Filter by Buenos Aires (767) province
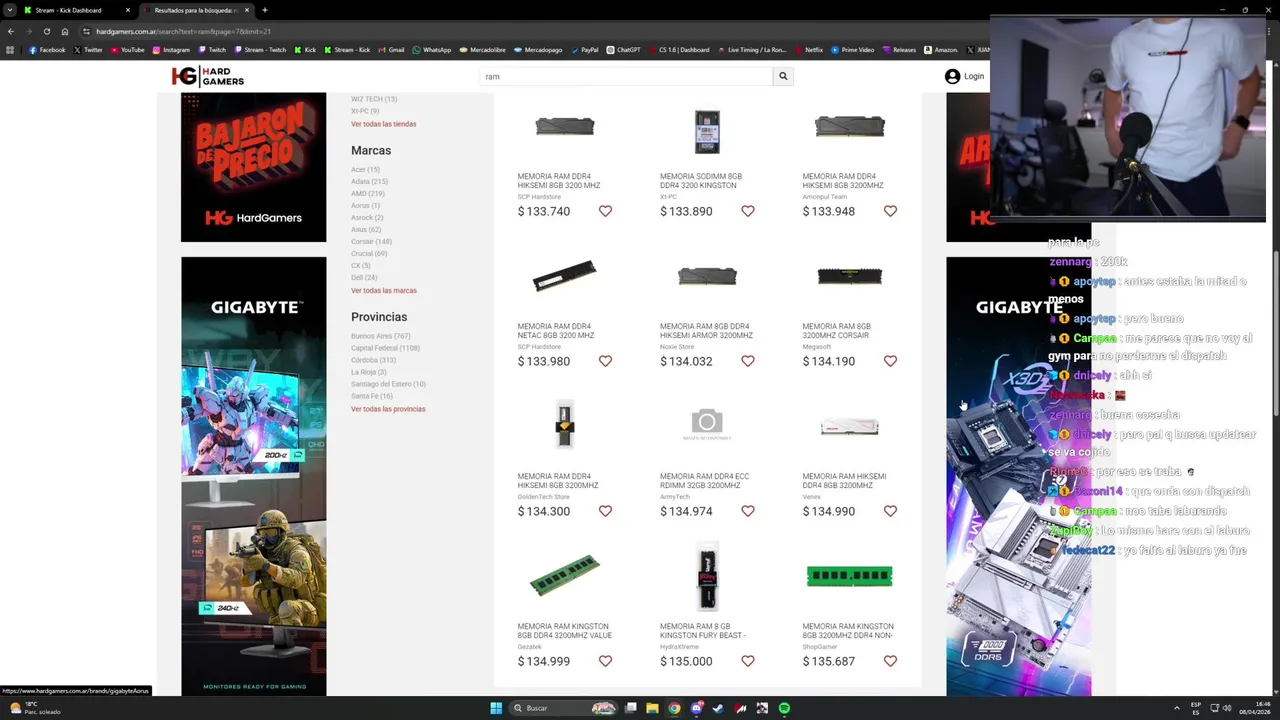Screen dimensions: 1280x720 click(x=380, y=336)
